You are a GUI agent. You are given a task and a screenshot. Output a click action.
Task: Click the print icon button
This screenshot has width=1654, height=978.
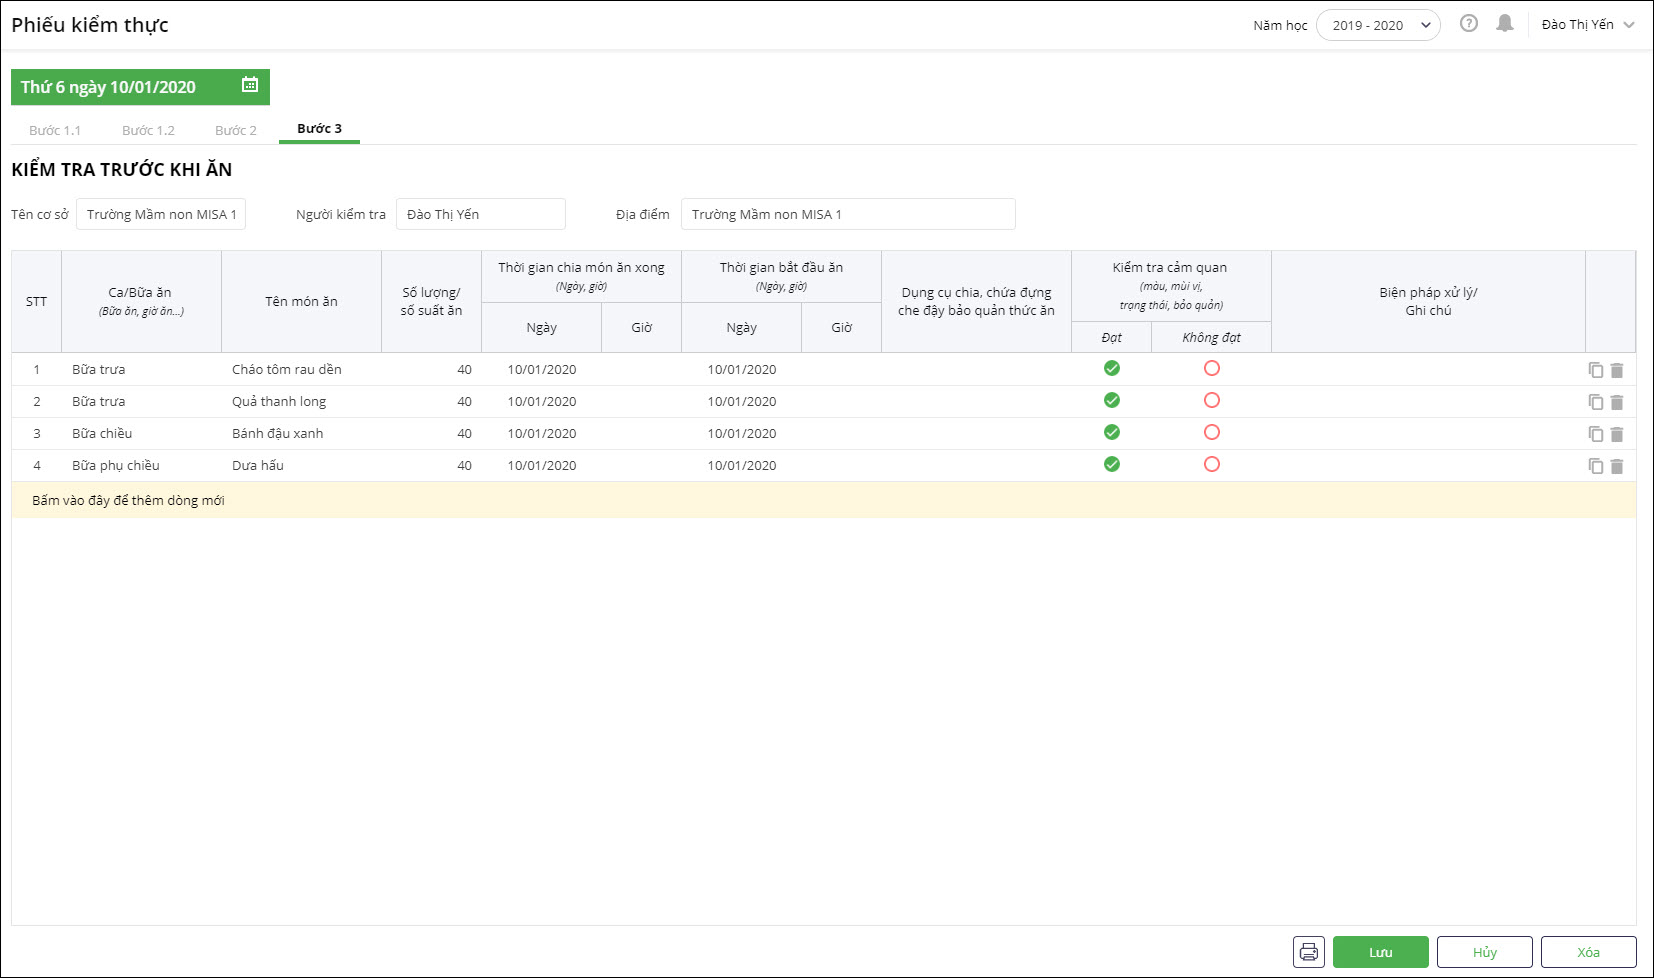click(x=1308, y=952)
